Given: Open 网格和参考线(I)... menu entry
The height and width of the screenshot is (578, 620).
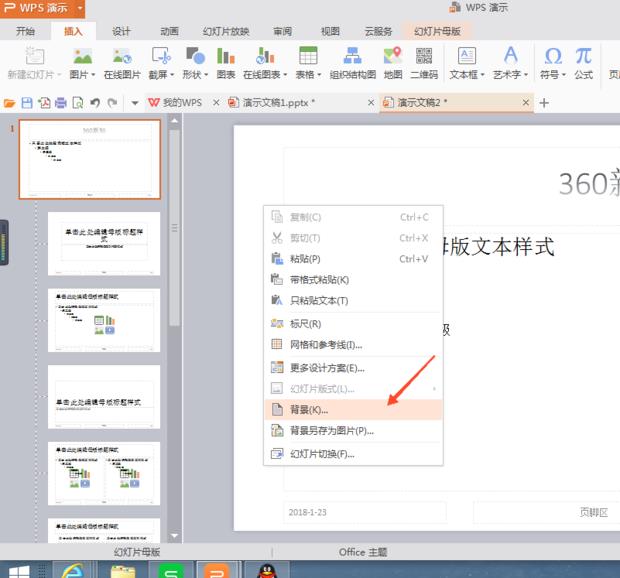Looking at the screenshot, I should pyautogui.click(x=353, y=345).
